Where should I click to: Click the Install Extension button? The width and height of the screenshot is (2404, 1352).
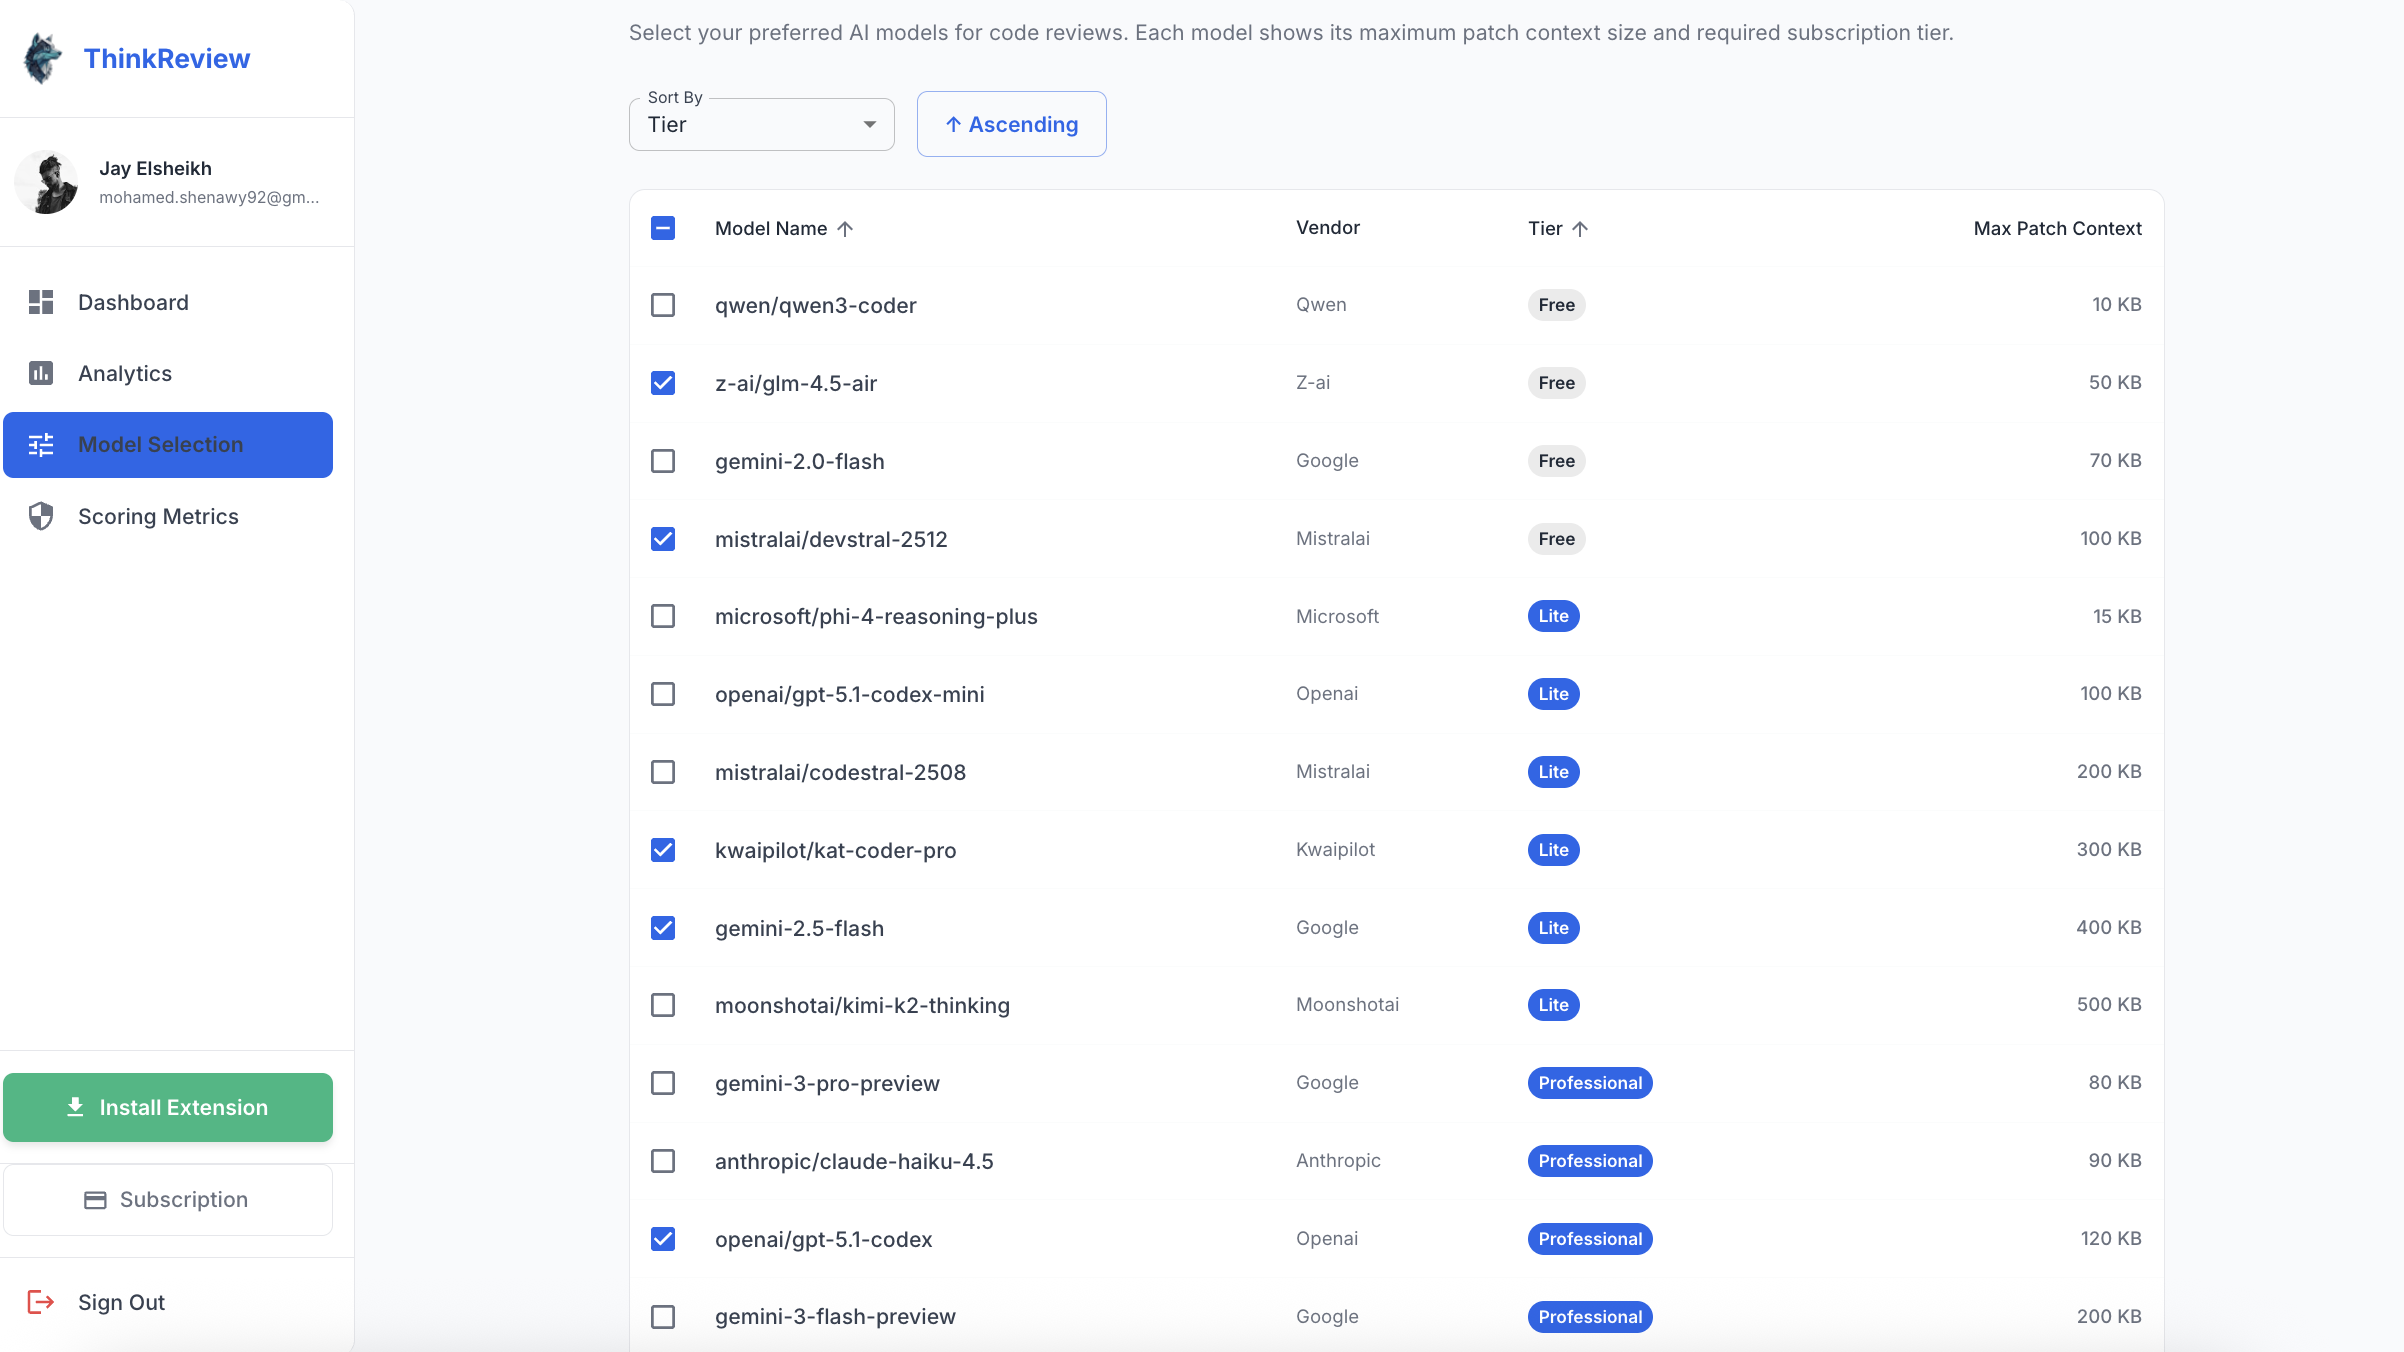coord(167,1107)
